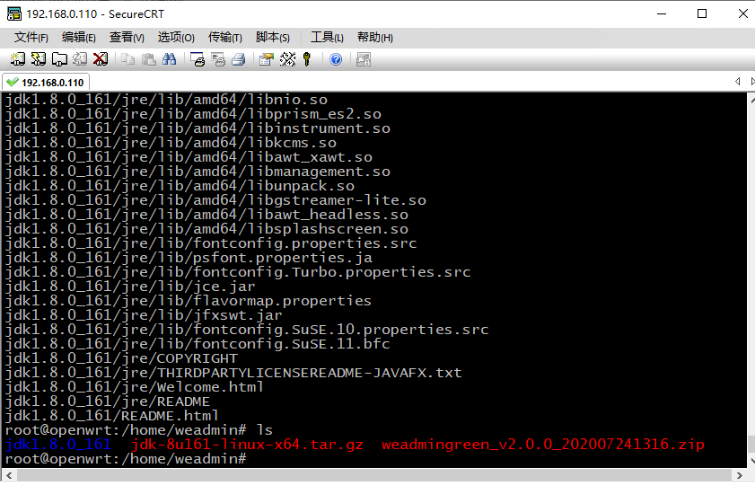Click weadmingreen_v2.0.0_202007241316.zip file name
Screen dimensions: 755x482
pos(543,444)
